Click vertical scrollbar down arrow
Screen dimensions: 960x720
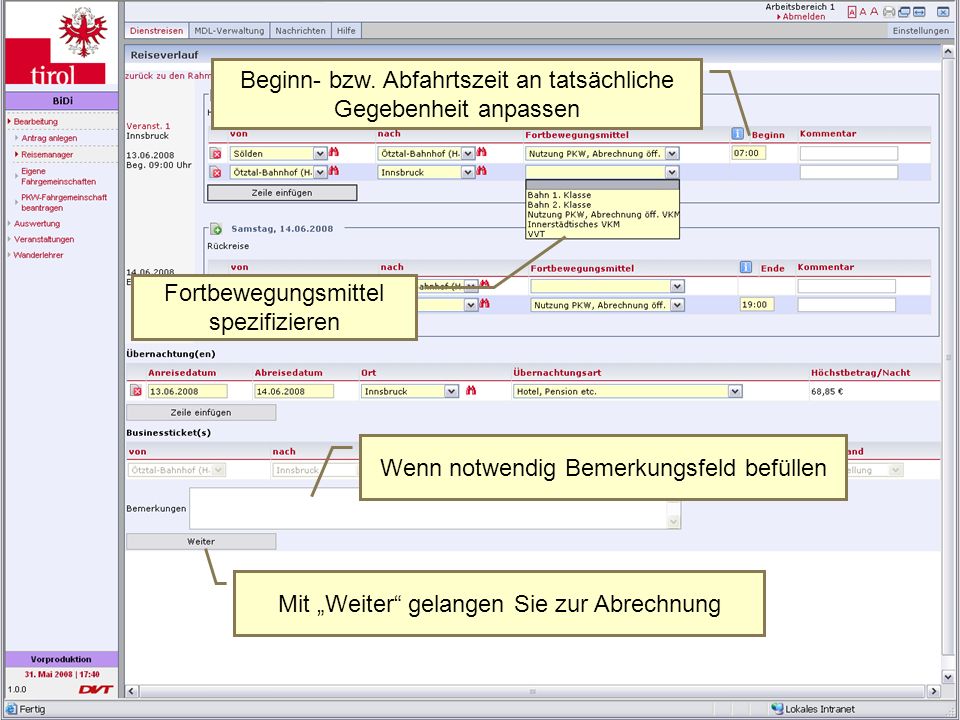948,677
